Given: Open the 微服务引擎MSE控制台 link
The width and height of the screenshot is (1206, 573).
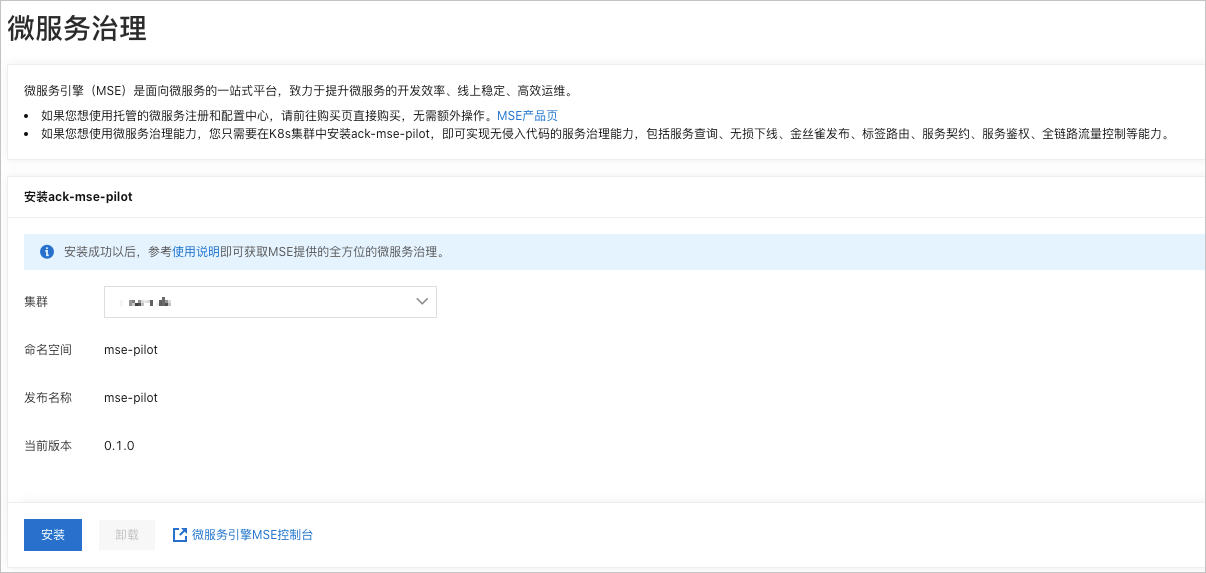Looking at the screenshot, I should (252, 535).
